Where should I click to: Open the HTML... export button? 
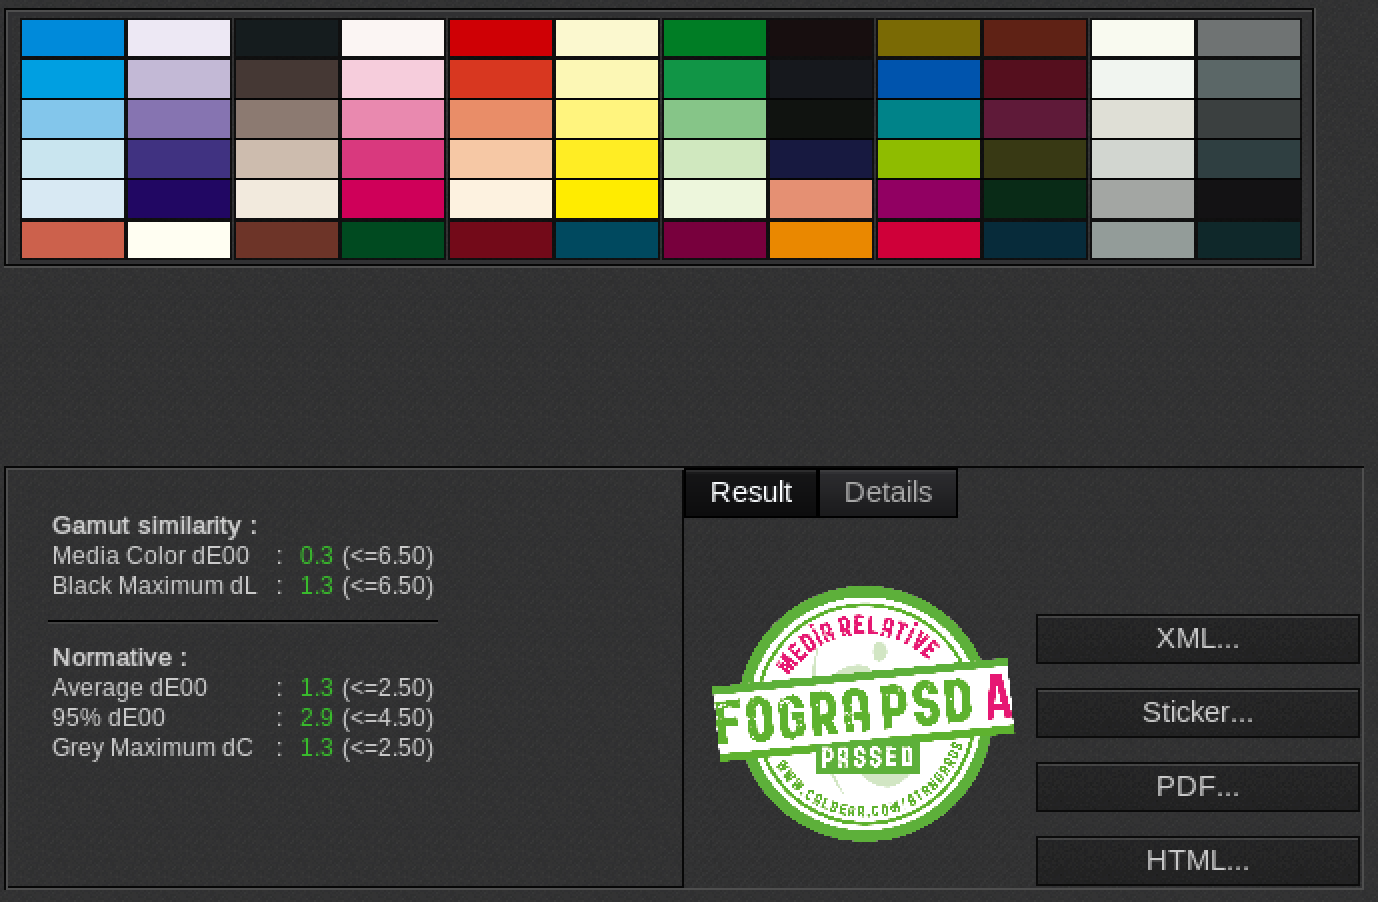tap(1197, 861)
